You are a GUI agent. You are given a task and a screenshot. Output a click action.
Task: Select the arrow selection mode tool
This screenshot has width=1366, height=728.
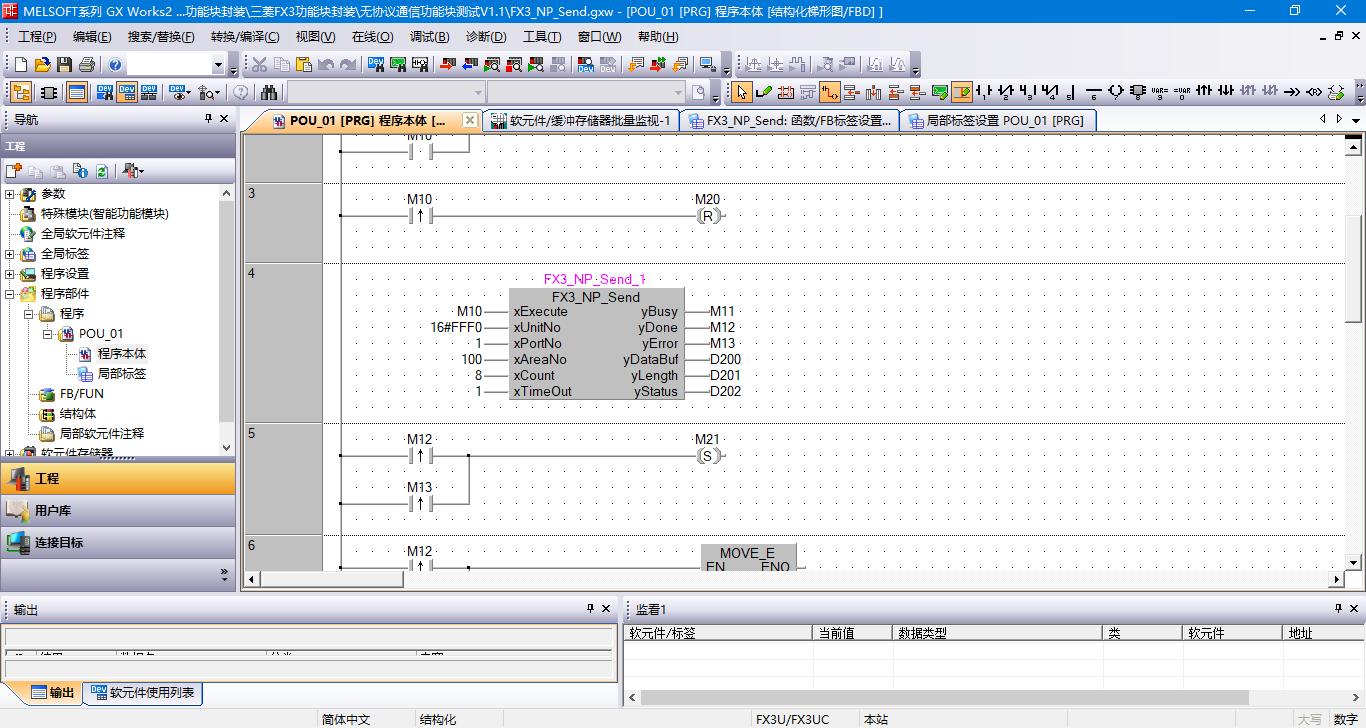pos(741,93)
